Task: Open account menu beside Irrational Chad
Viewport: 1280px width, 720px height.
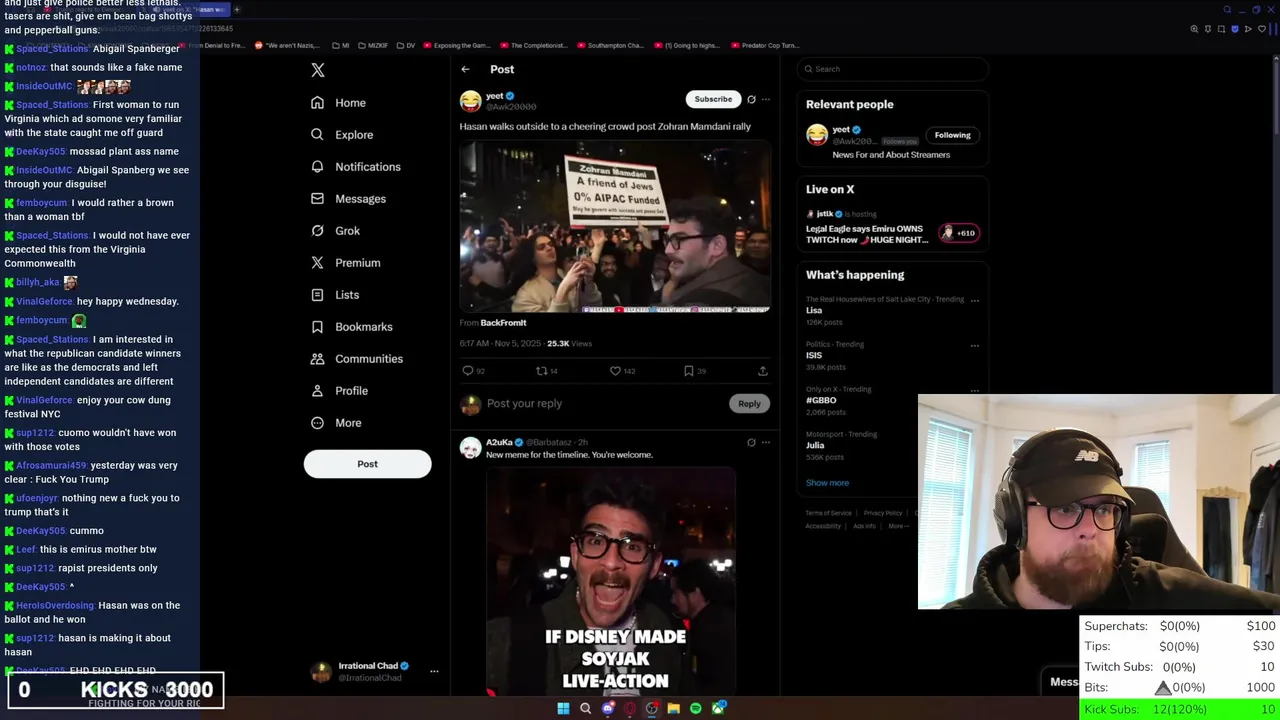Action: (434, 671)
